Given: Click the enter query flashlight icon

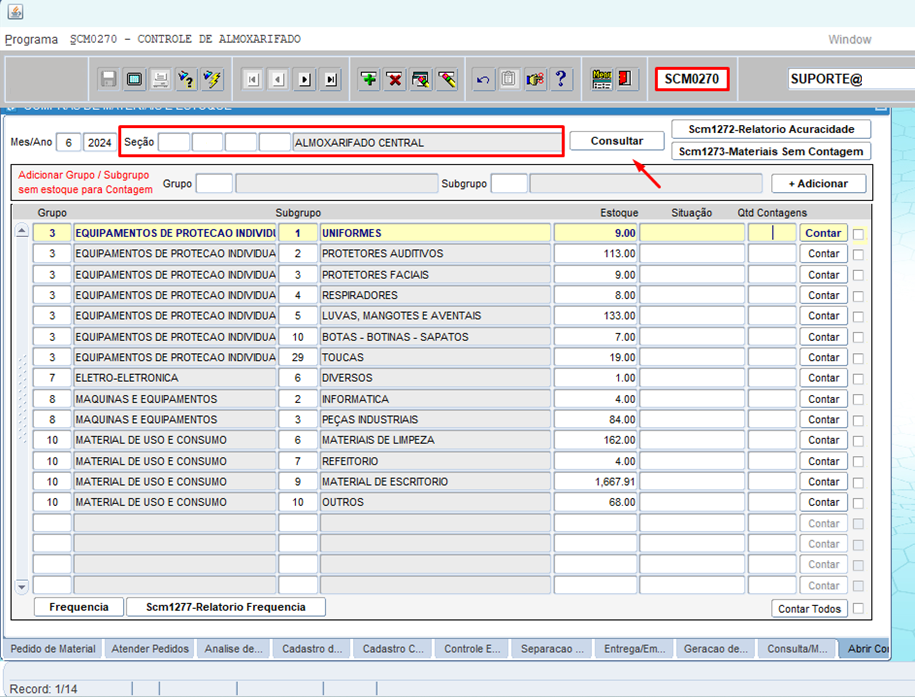Looking at the screenshot, I should coord(187,79).
